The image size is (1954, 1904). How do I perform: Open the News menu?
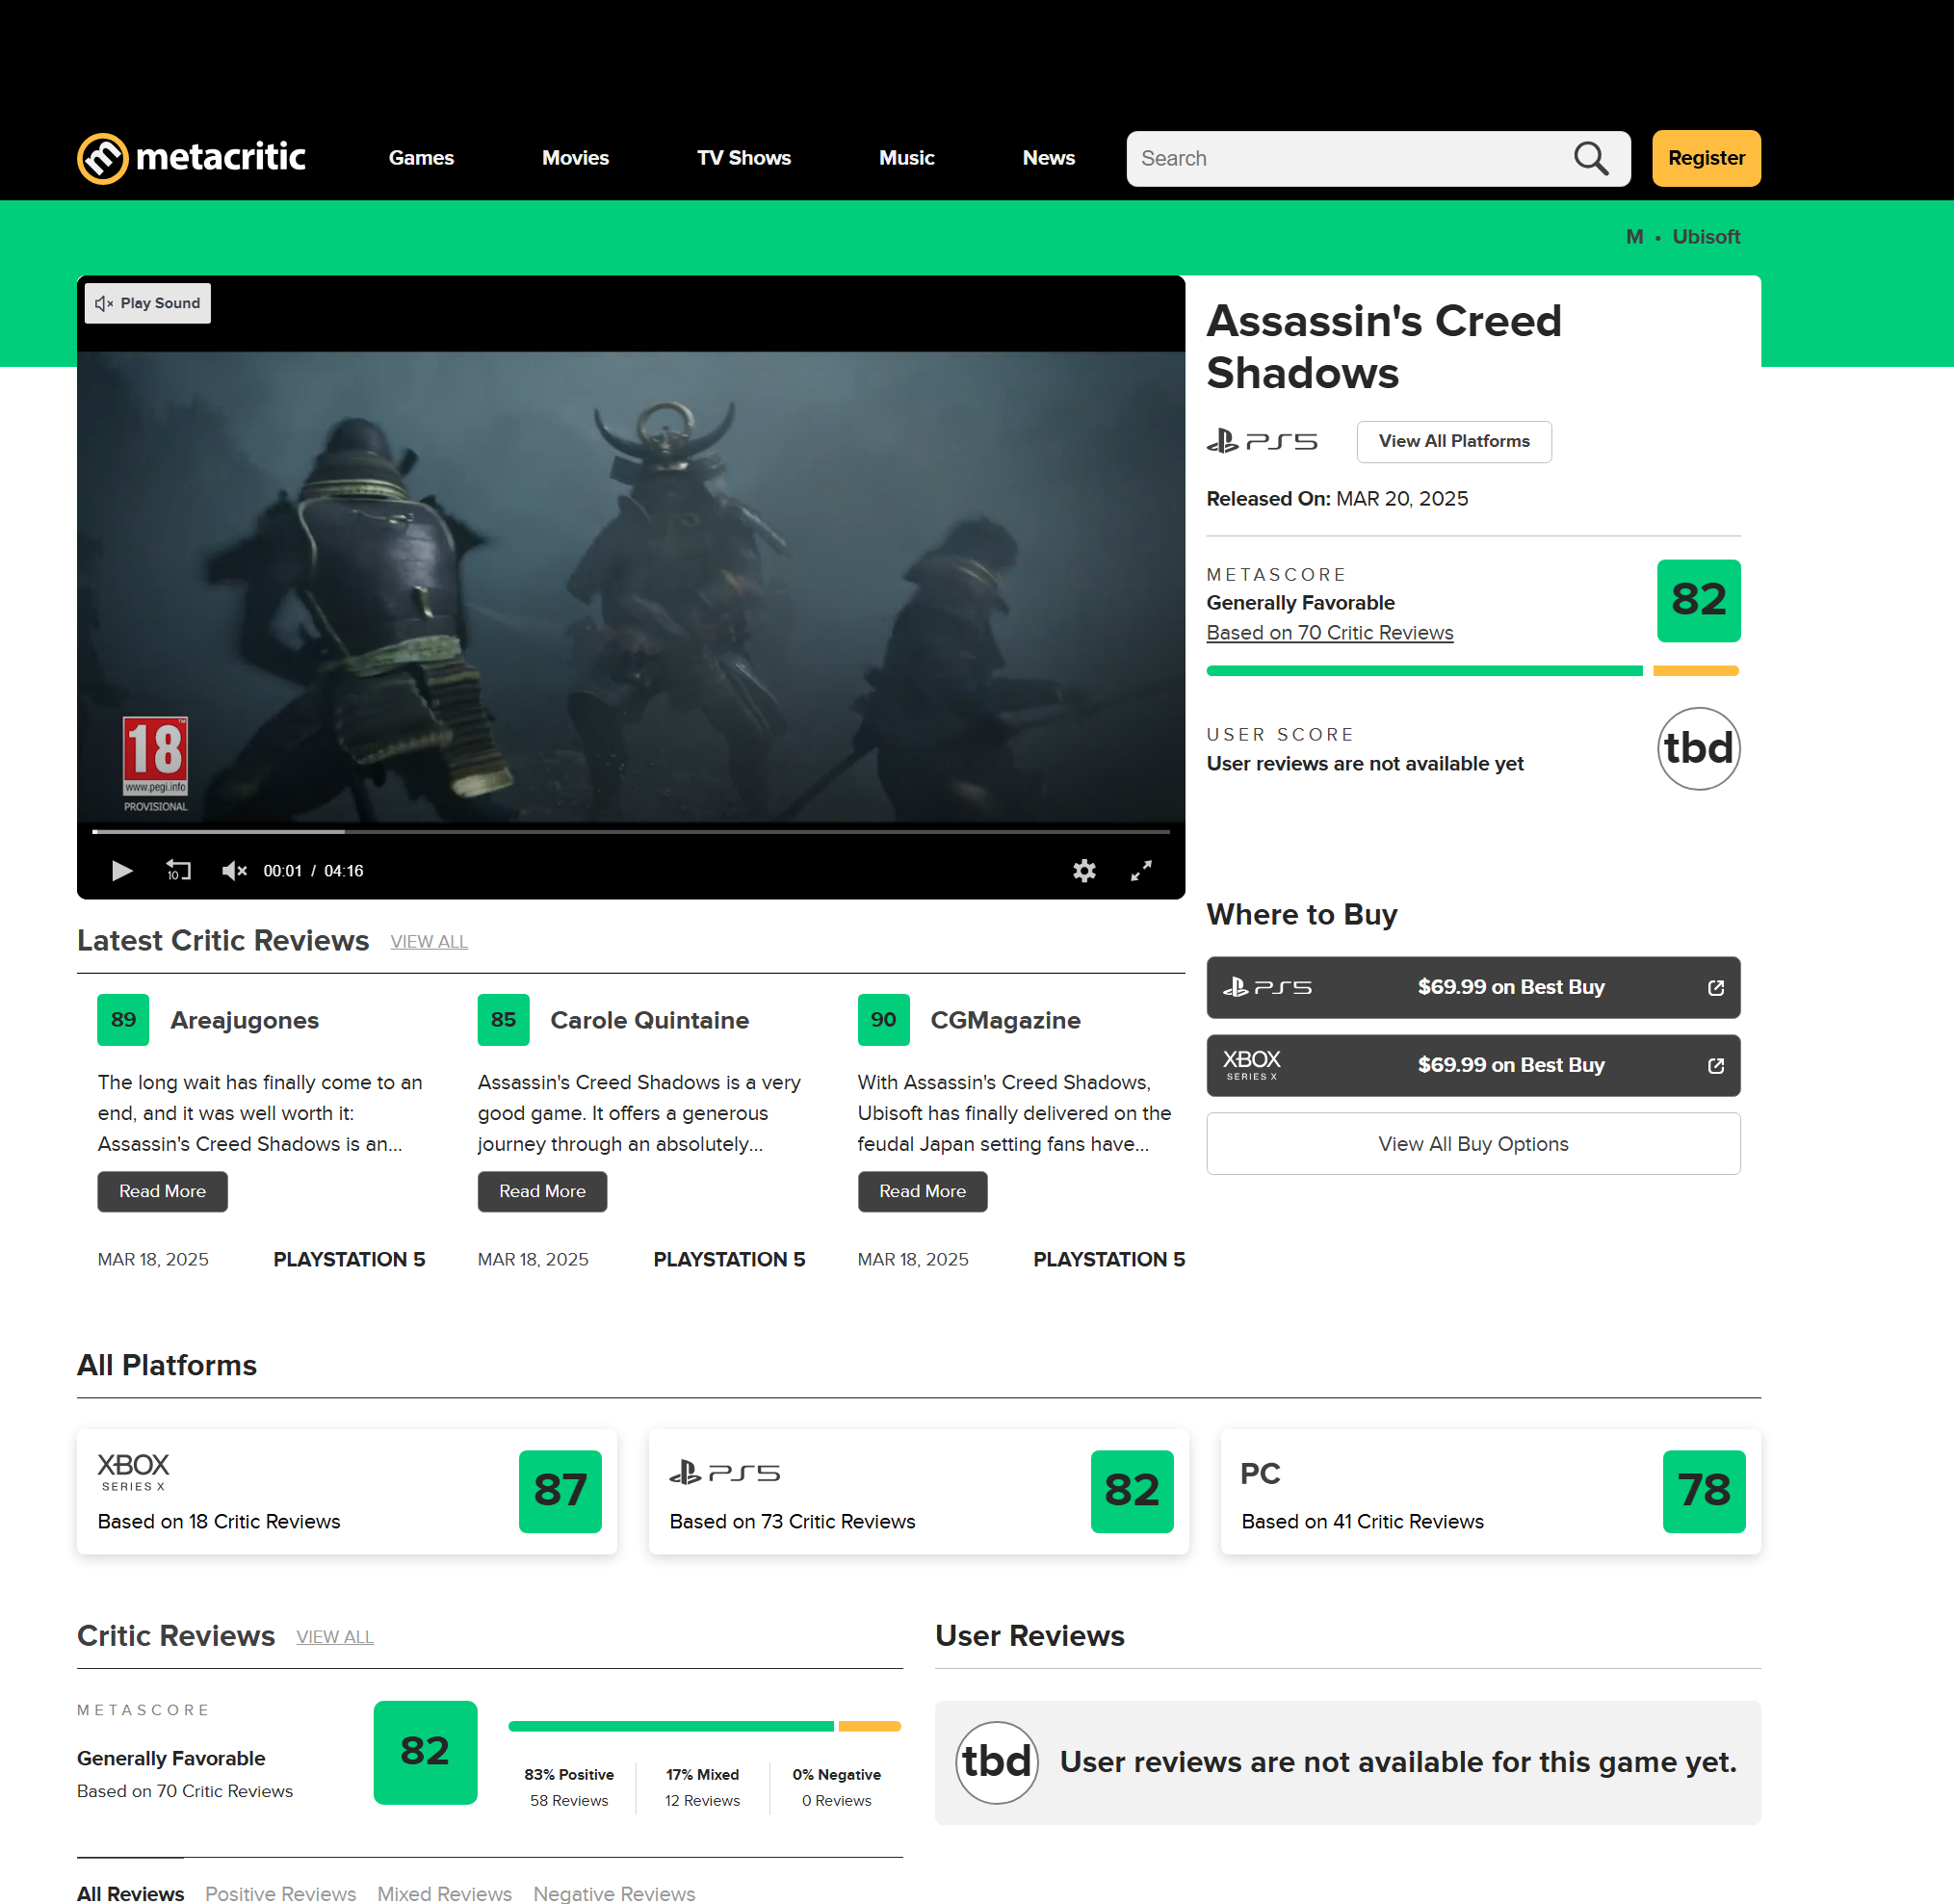pos(1048,158)
